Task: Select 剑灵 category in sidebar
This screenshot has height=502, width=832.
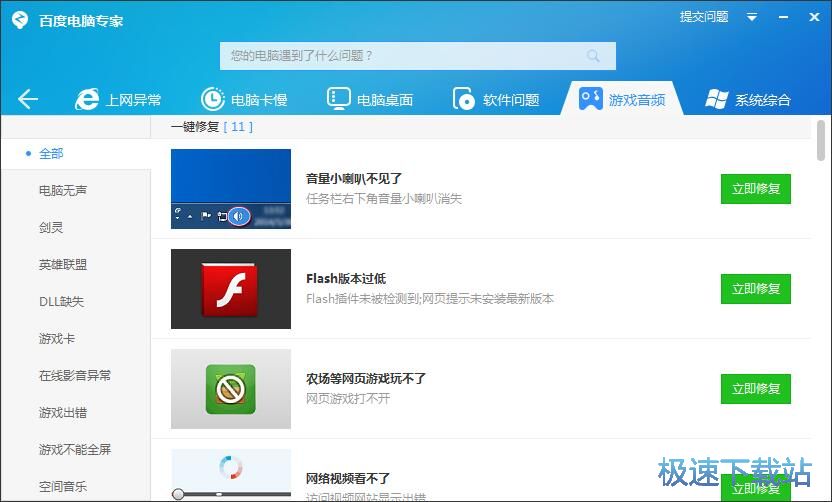Action: (51, 228)
